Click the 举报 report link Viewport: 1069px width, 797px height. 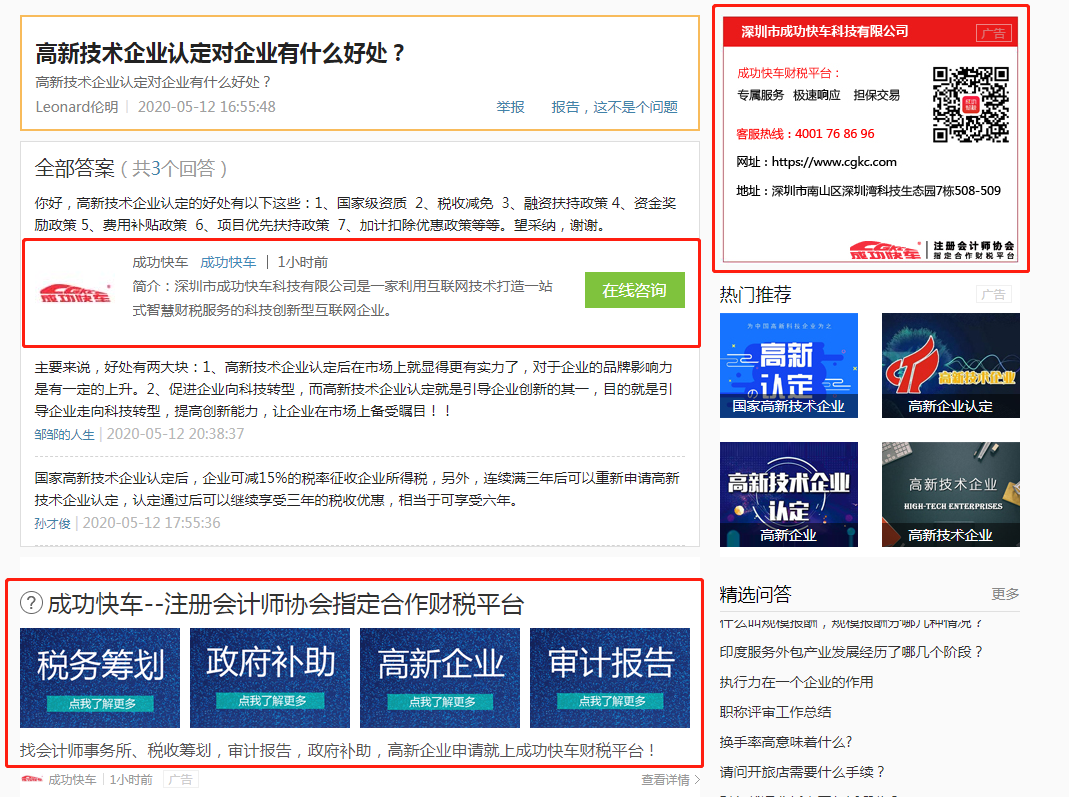pos(510,107)
